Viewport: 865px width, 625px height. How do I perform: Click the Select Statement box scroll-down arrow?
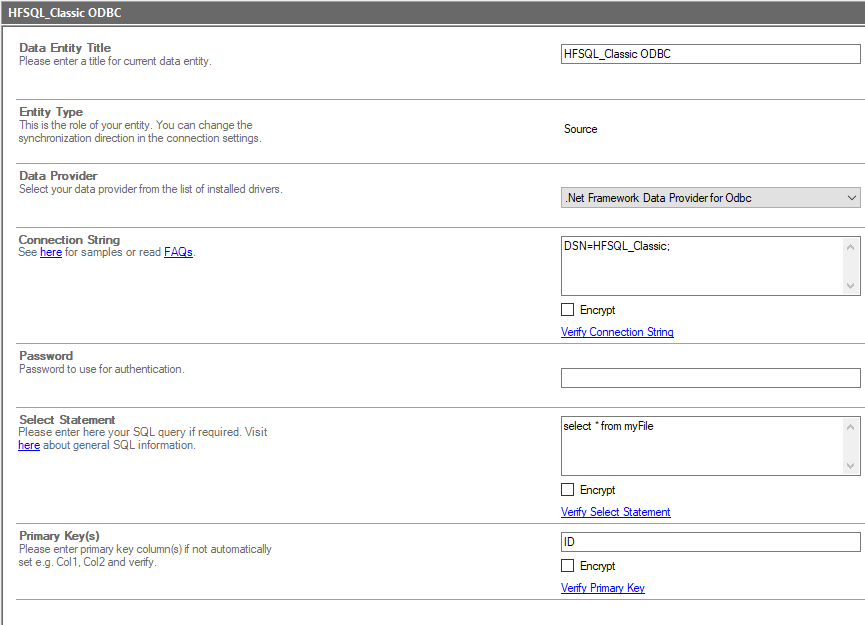[851, 466]
